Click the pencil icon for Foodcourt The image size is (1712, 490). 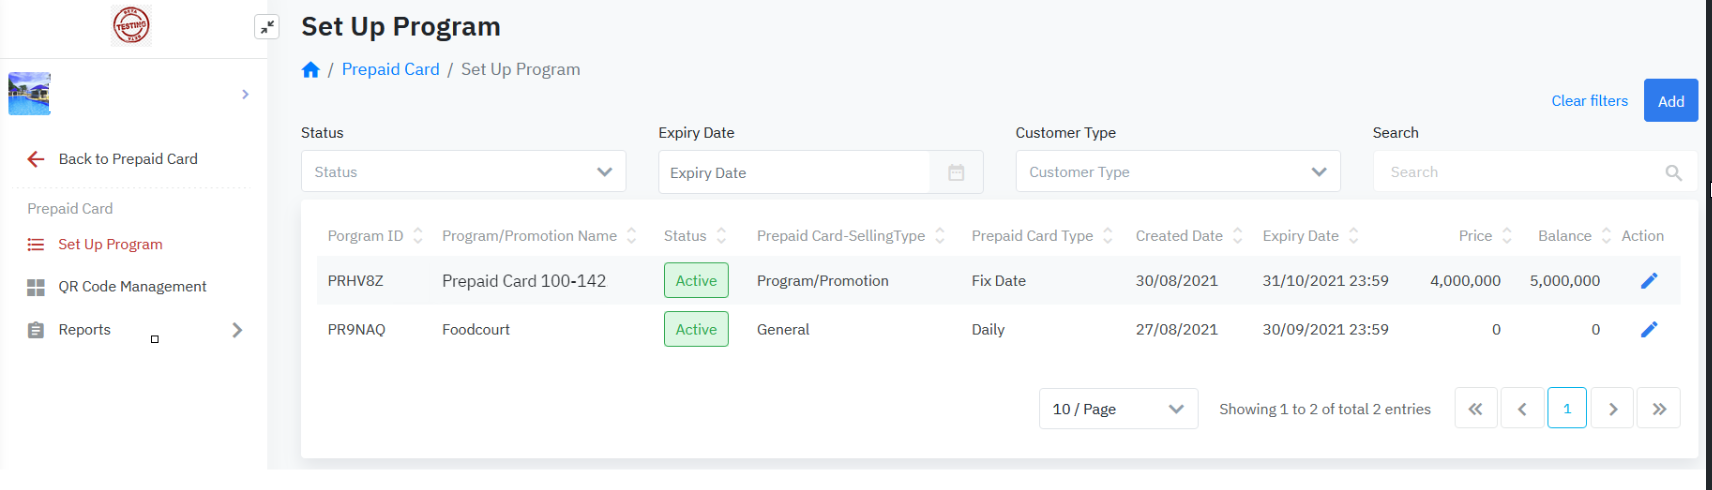pyautogui.click(x=1649, y=329)
